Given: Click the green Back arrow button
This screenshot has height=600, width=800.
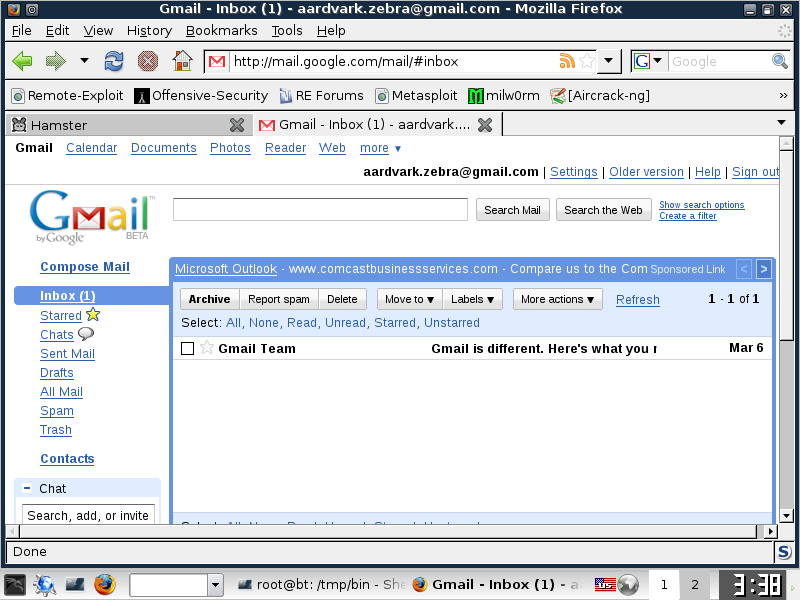Looking at the screenshot, I should tap(22, 61).
